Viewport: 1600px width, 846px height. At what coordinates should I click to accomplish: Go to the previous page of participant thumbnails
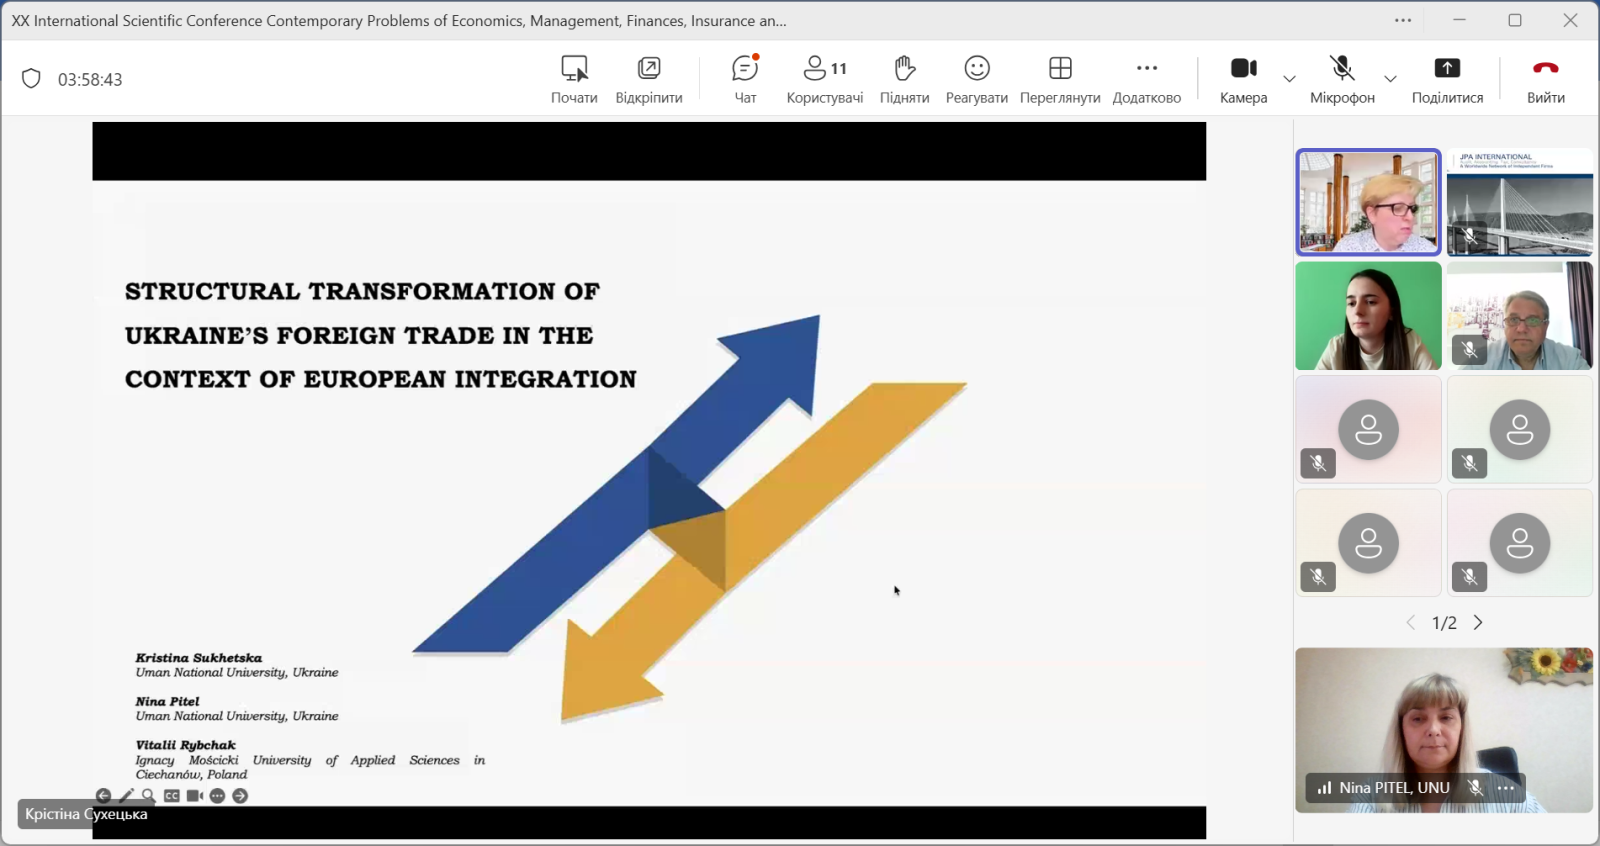[x=1411, y=623]
